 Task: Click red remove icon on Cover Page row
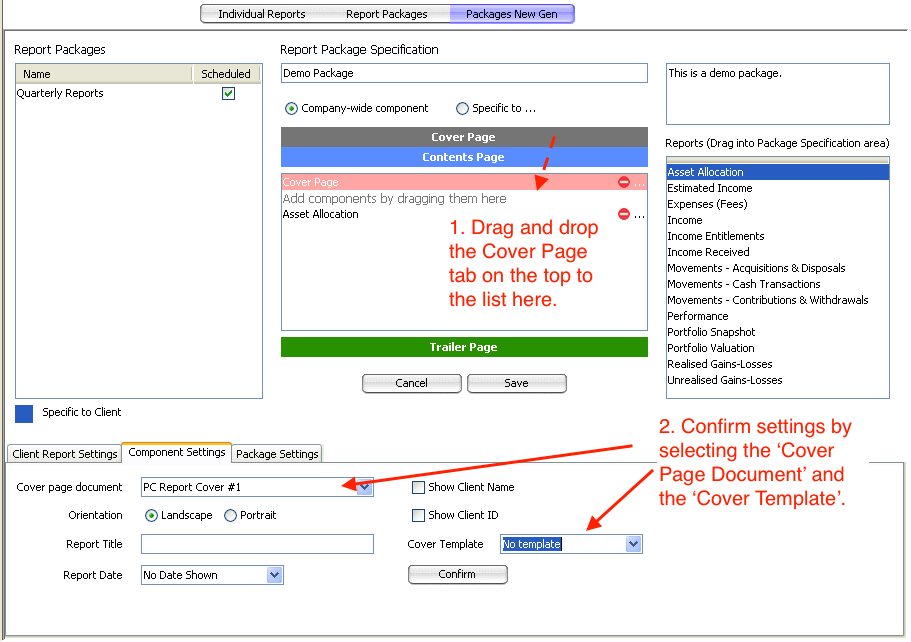coord(624,182)
